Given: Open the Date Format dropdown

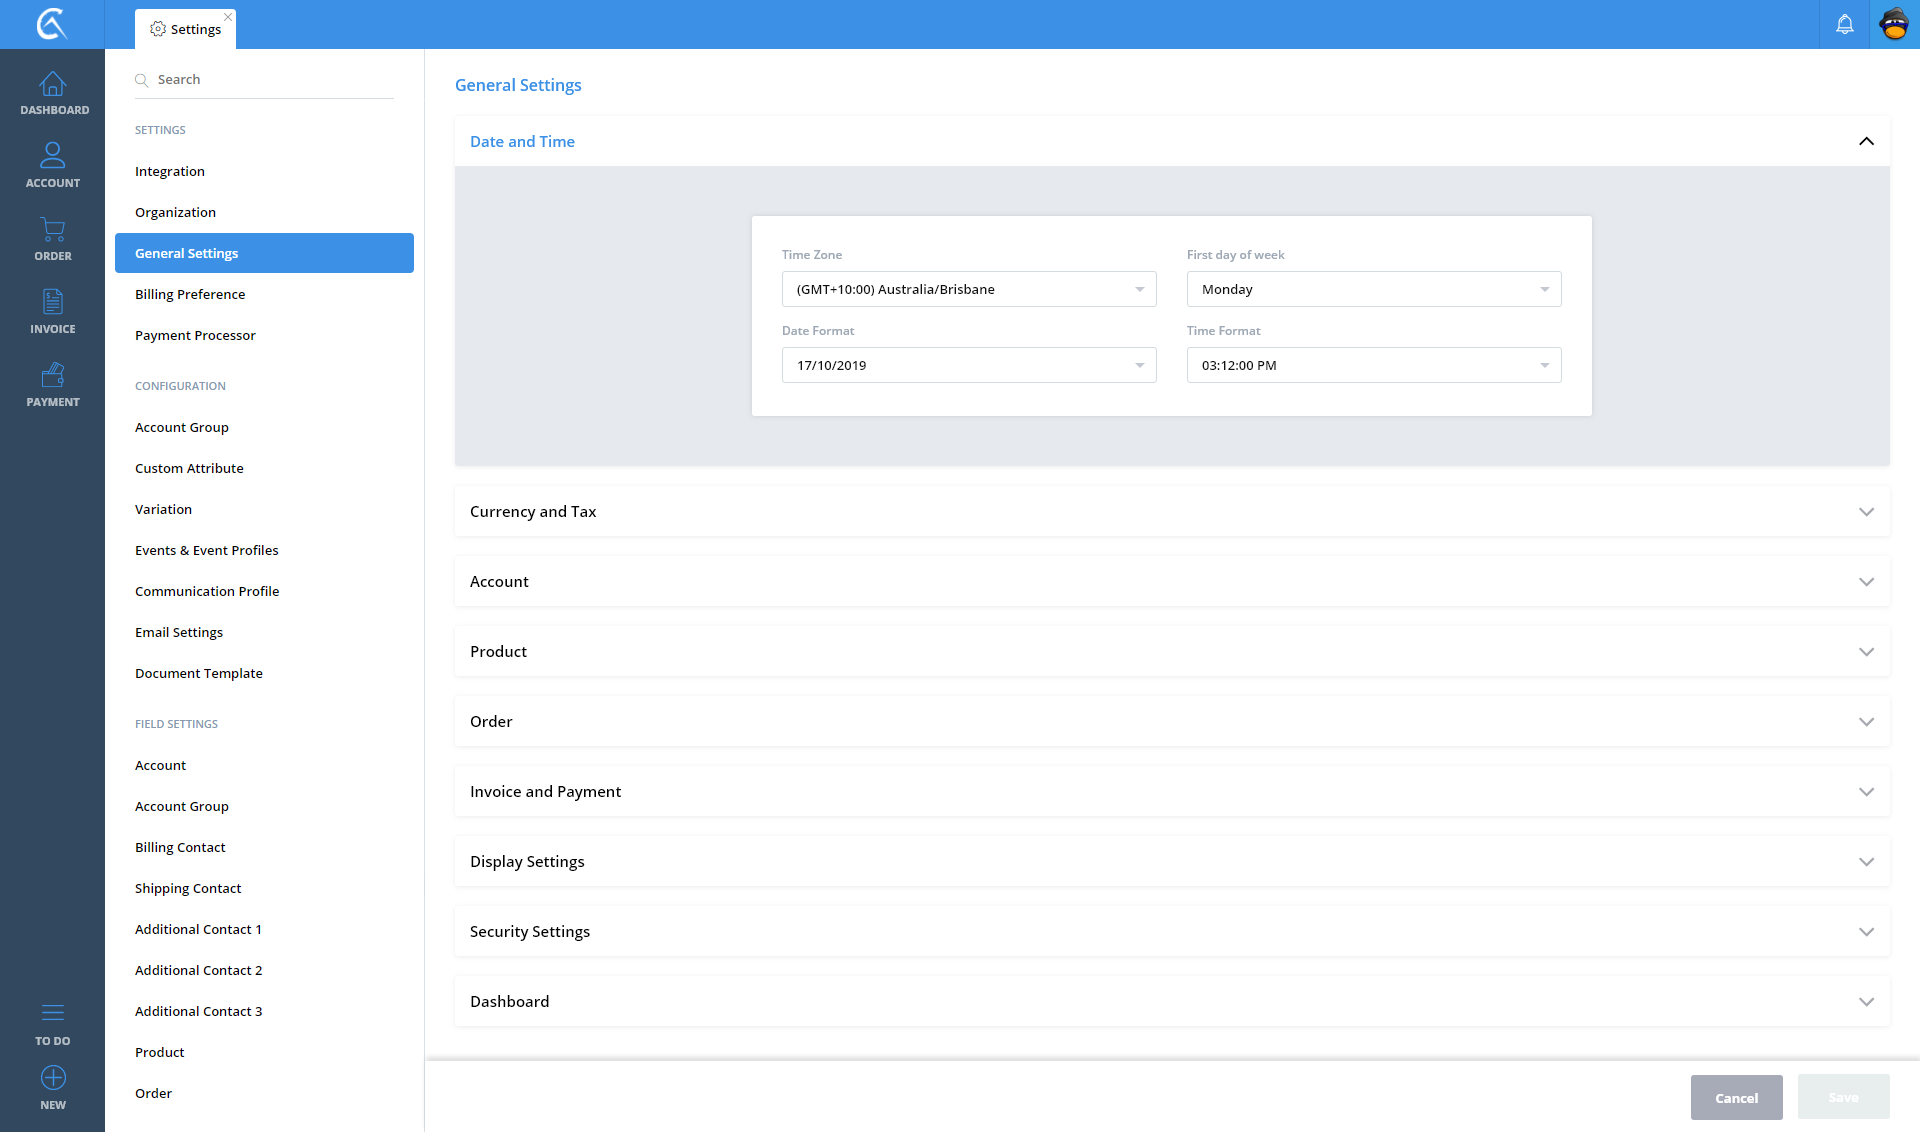Looking at the screenshot, I should coord(968,365).
